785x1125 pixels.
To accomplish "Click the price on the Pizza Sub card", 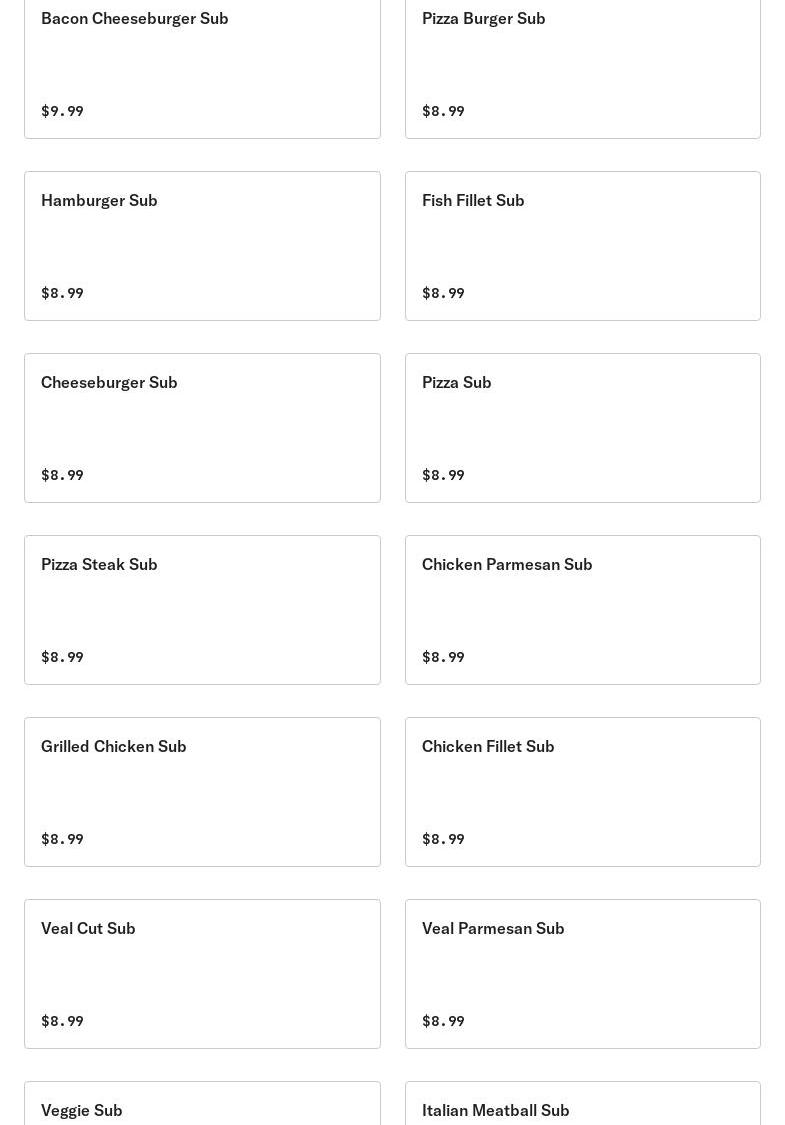I will 443,475.
